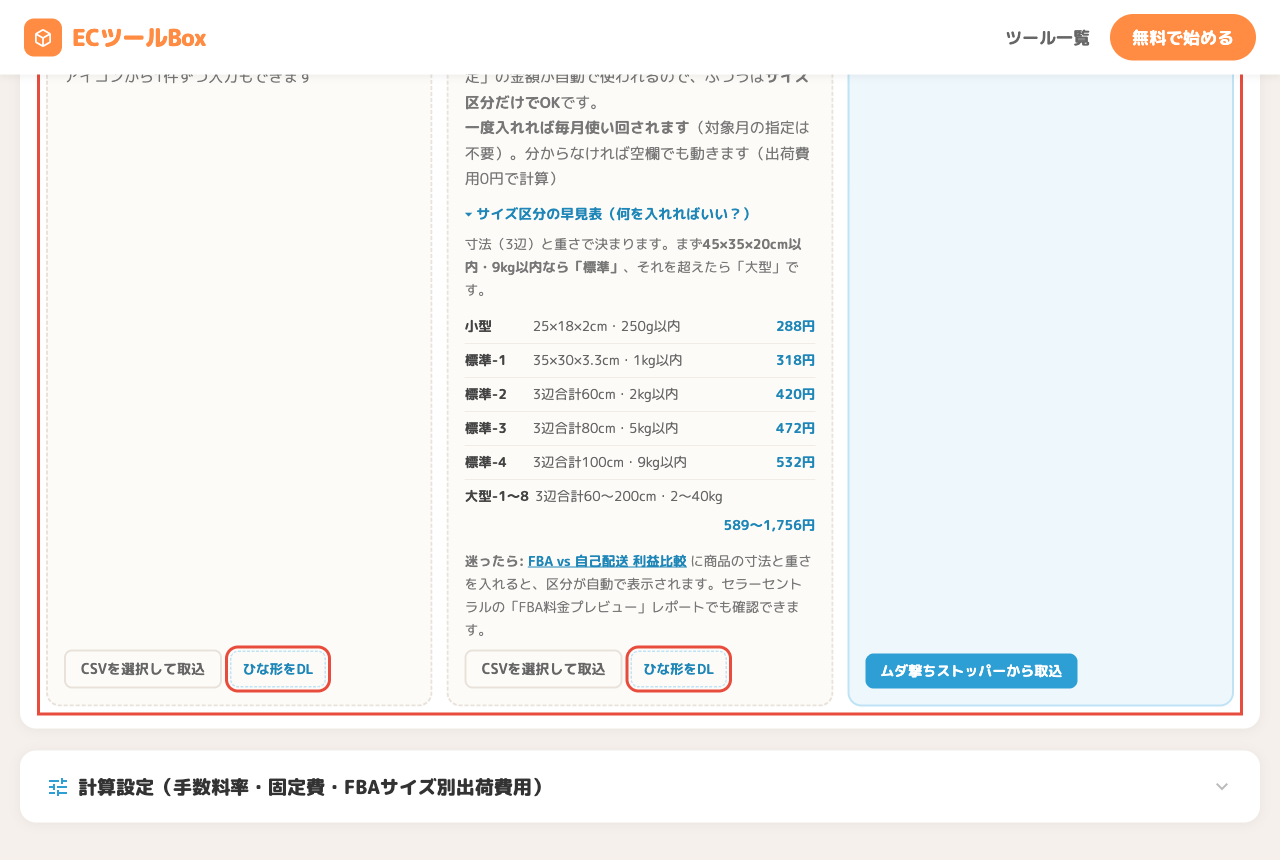1280x860 pixels.
Task: Click the 無料で始める button
Action: tap(1182, 38)
